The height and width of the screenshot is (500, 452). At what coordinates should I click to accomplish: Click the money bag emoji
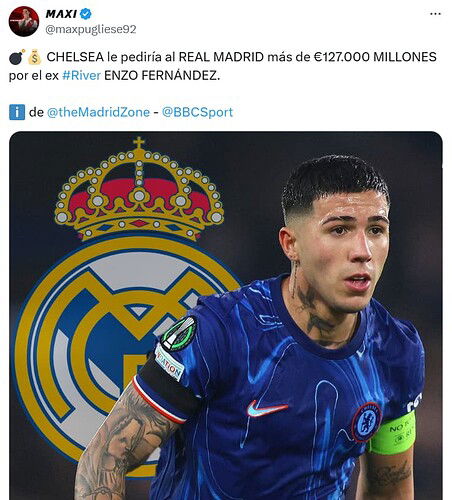[34, 57]
